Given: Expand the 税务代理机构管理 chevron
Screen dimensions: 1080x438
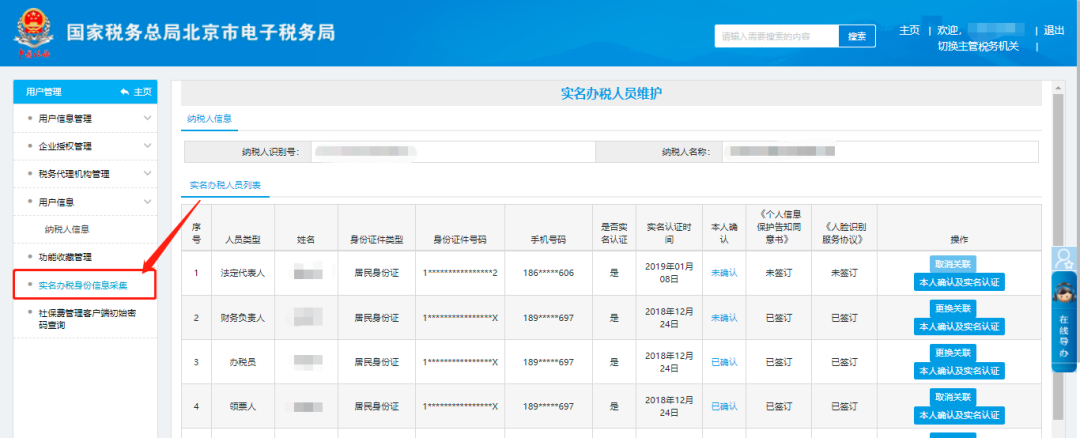Looking at the screenshot, I should pyautogui.click(x=147, y=173).
